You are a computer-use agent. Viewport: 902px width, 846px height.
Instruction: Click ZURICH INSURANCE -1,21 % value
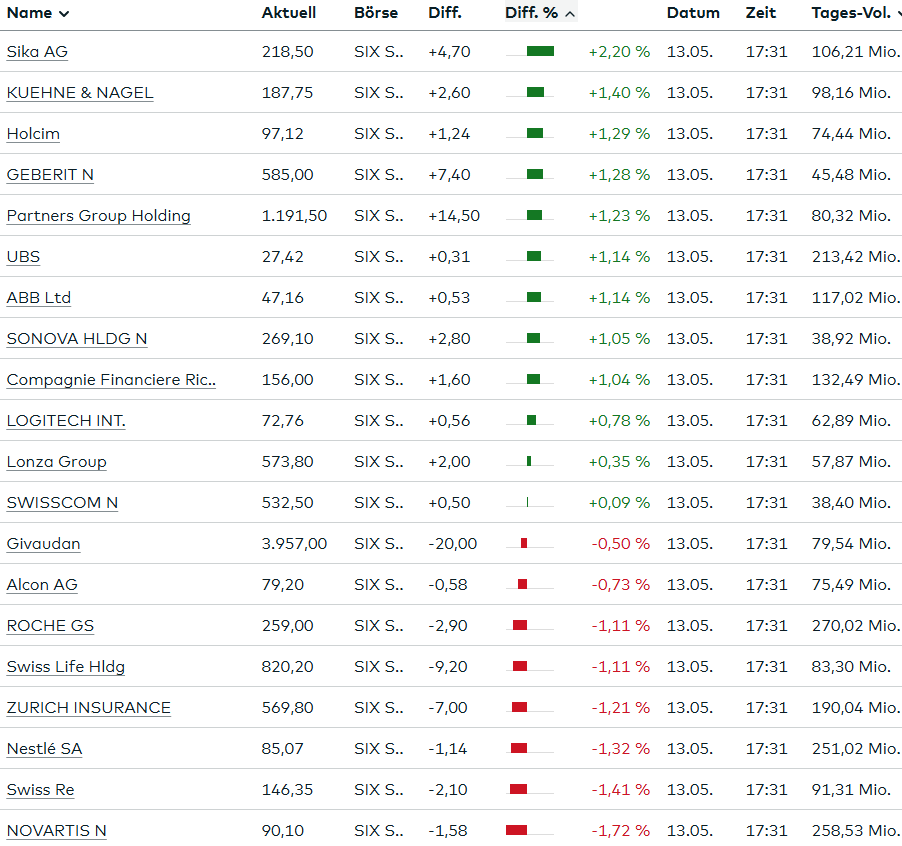click(621, 708)
